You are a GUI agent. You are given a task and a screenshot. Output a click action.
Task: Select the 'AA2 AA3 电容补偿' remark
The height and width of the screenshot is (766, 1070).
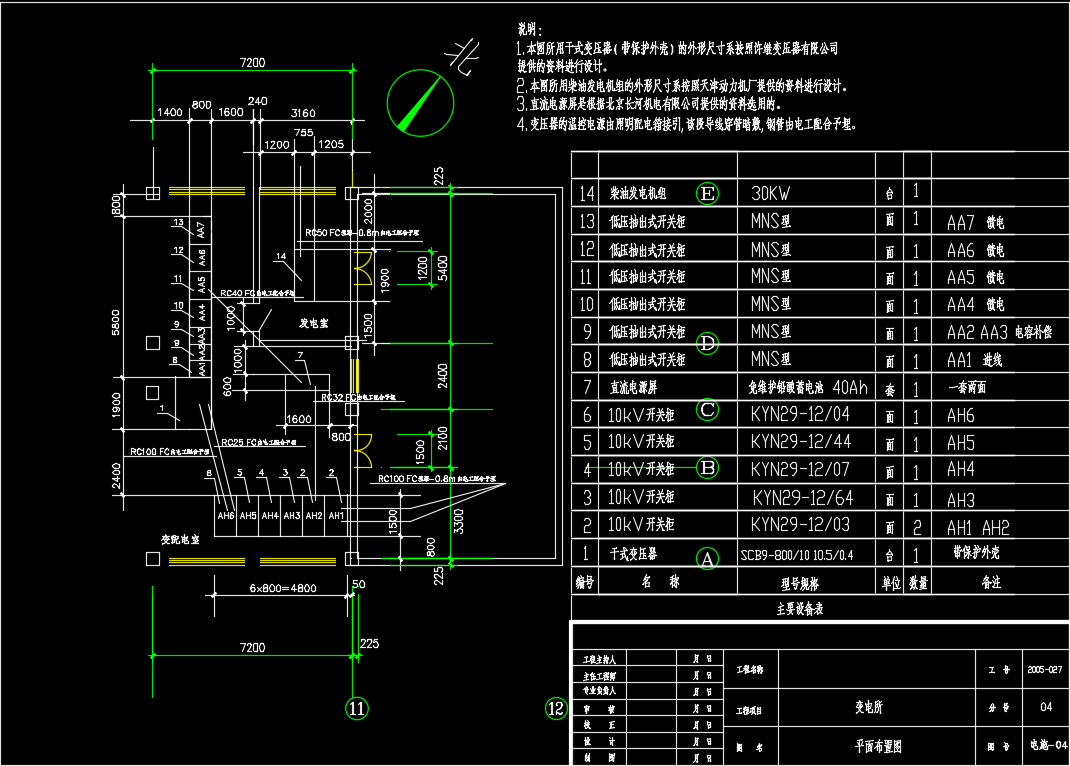tap(999, 332)
